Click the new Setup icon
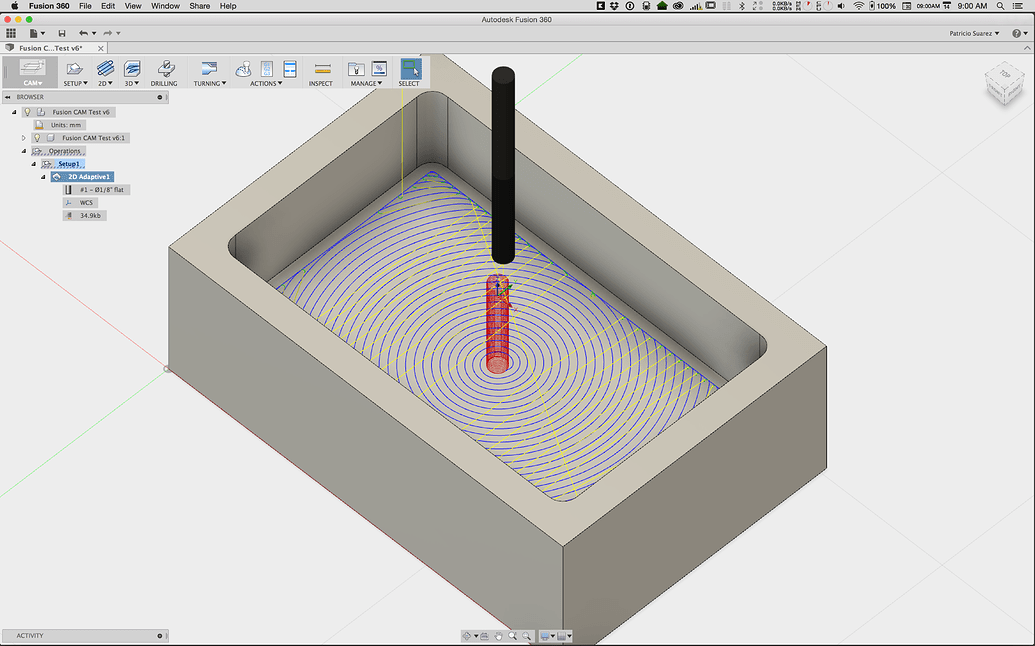This screenshot has width=1035, height=646. click(x=75, y=69)
